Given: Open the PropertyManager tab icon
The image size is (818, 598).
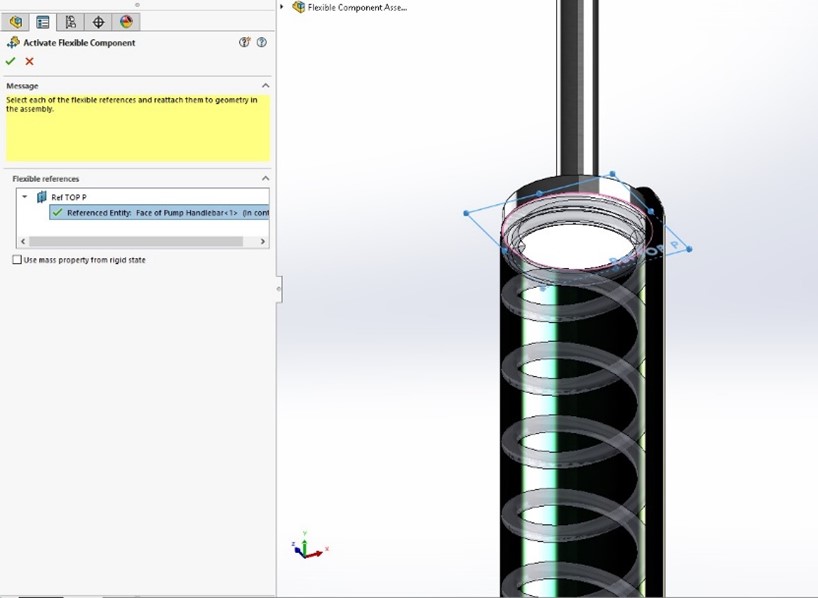Looking at the screenshot, I should click(44, 20).
